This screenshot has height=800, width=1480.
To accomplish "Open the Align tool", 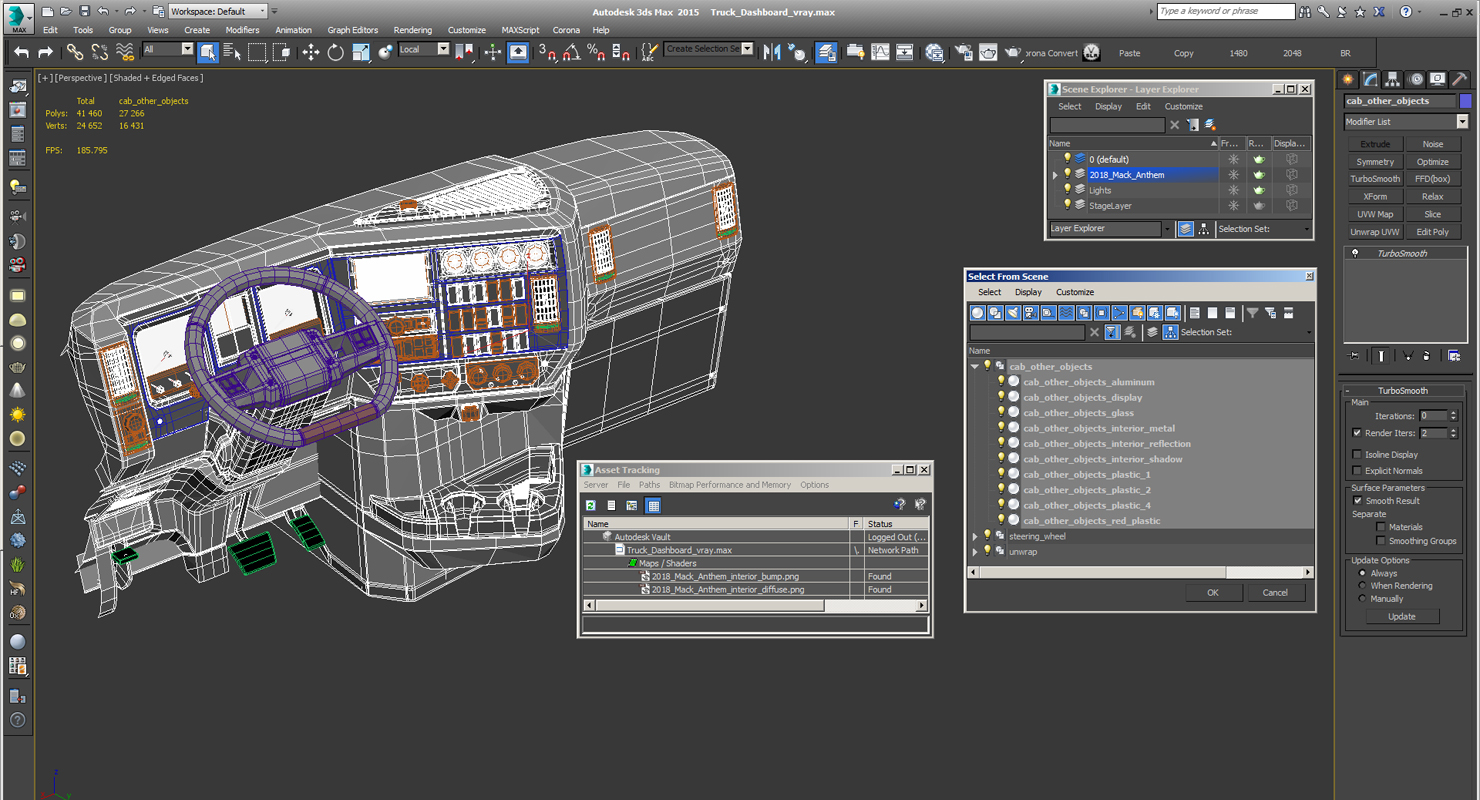I will tap(797, 52).
